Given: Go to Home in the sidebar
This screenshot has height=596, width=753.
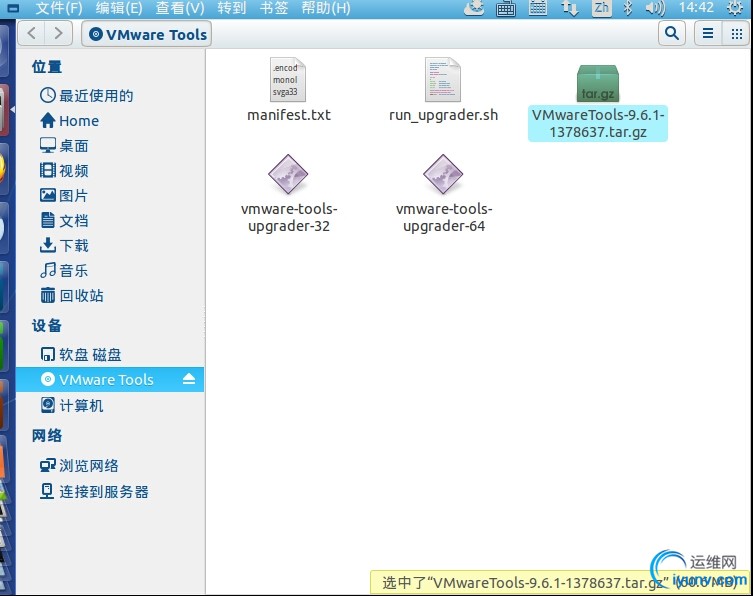Looking at the screenshot, I should (110, 121).
